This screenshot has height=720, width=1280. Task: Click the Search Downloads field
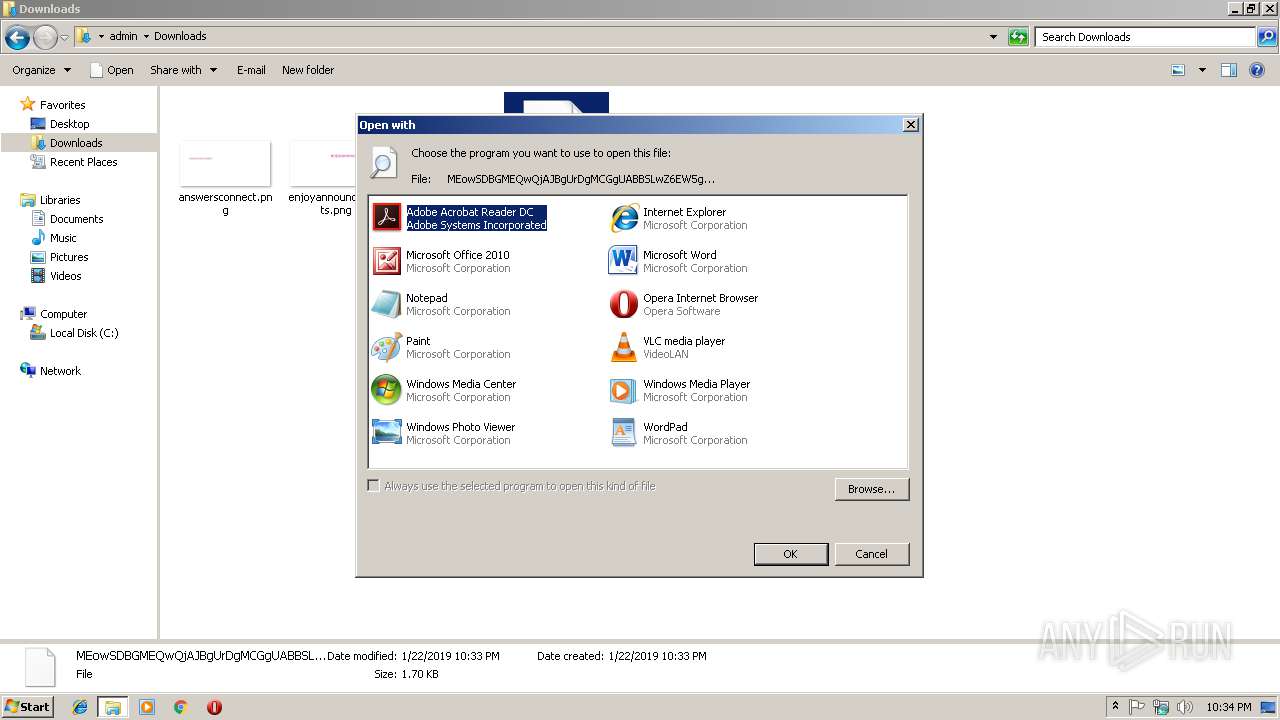[1145, 37]
